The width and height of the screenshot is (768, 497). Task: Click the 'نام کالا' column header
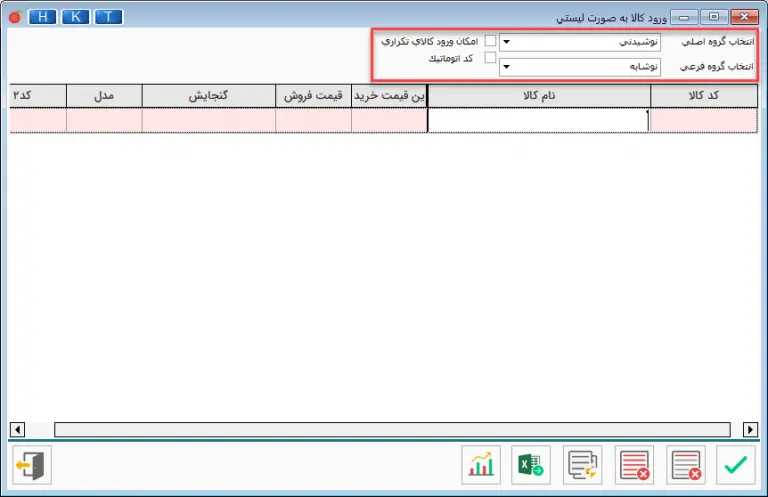click(538, 95)
